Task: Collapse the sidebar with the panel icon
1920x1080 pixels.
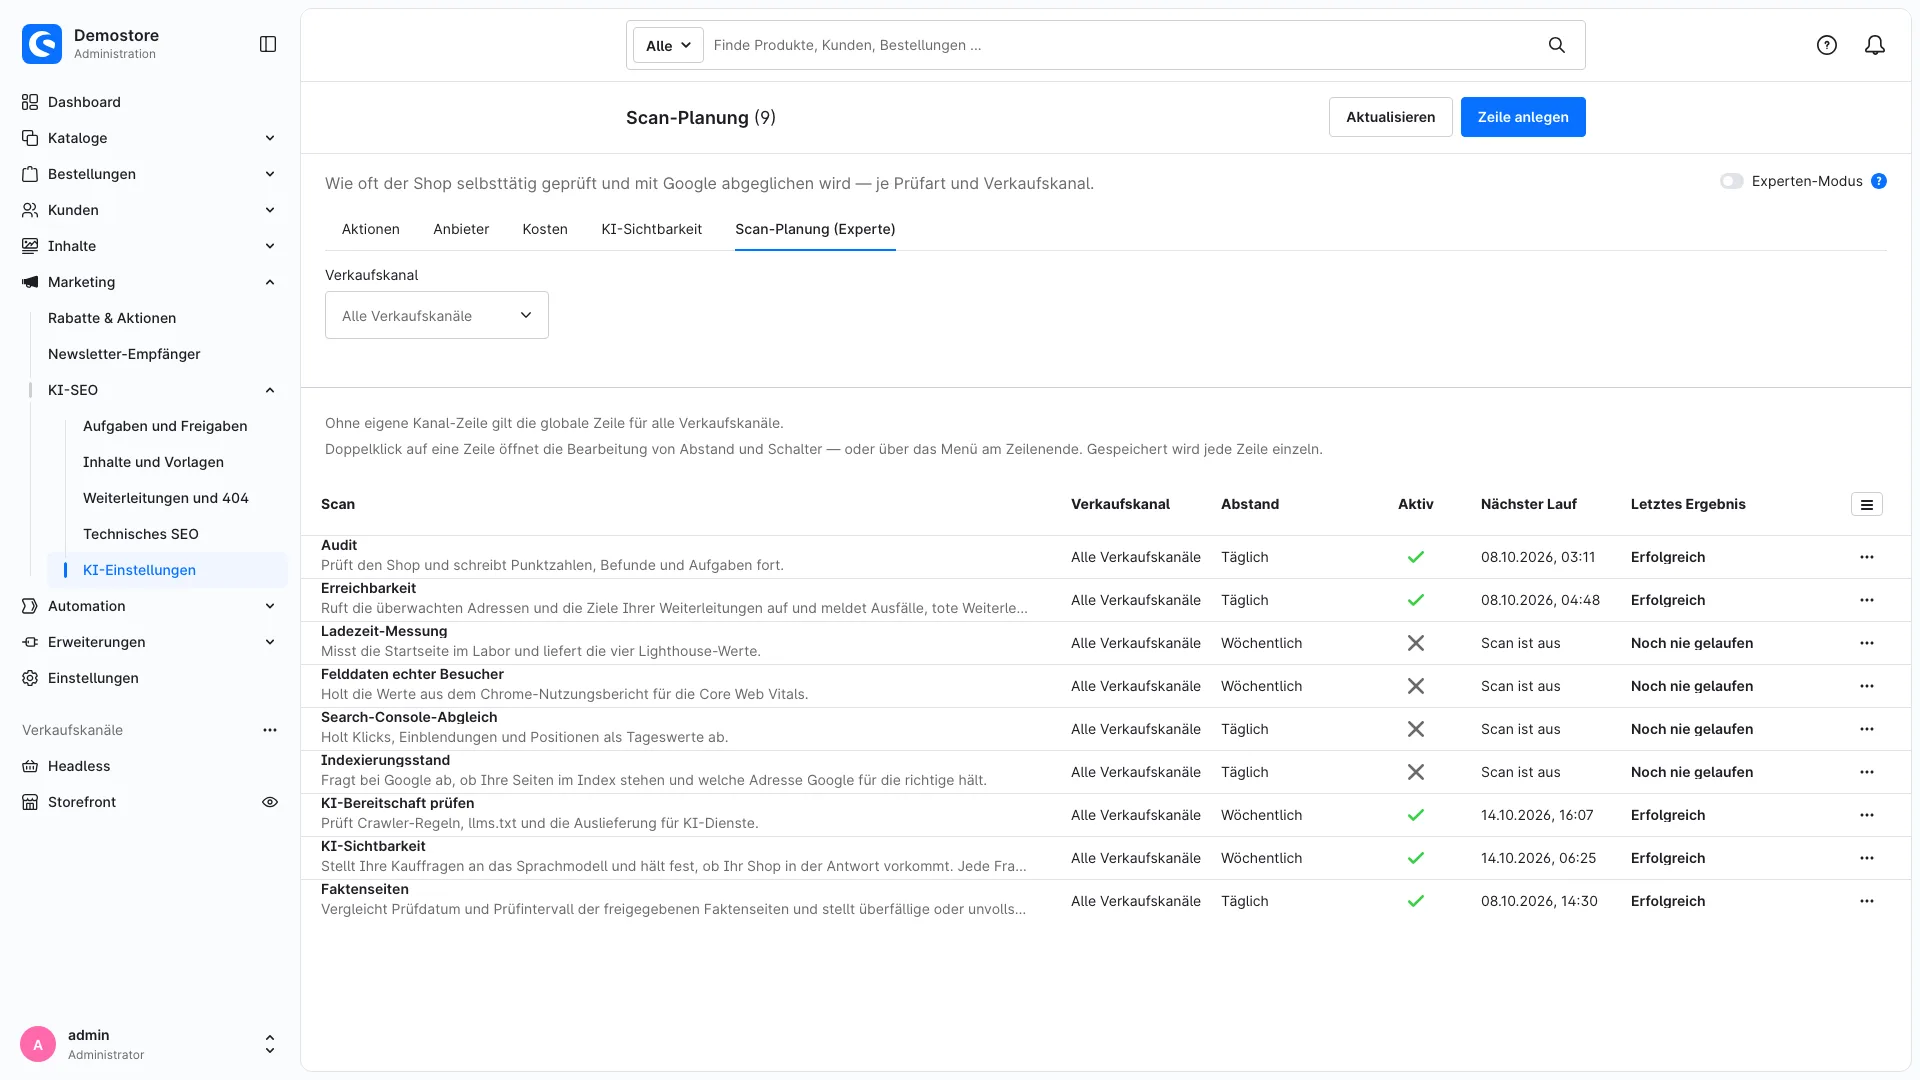Action: (x=268, y=44)
